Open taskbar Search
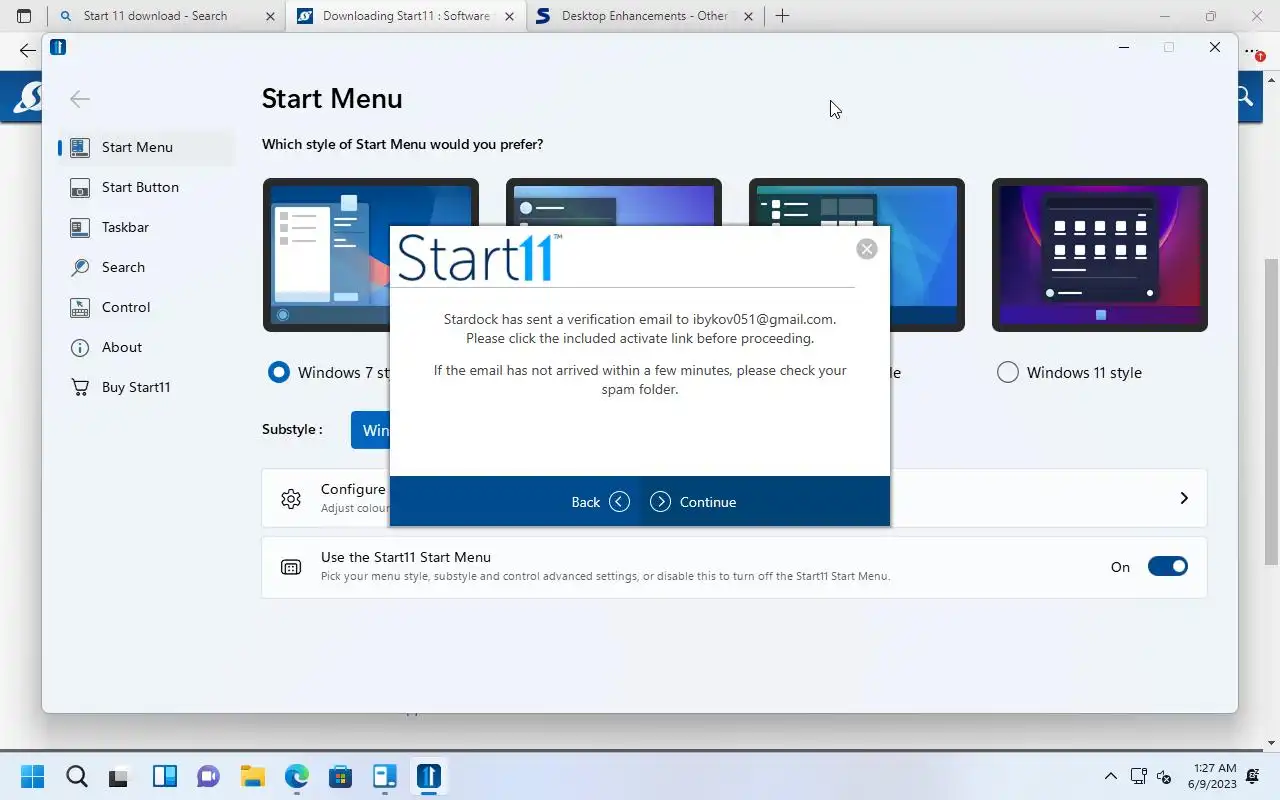 (x=76, y=777)
